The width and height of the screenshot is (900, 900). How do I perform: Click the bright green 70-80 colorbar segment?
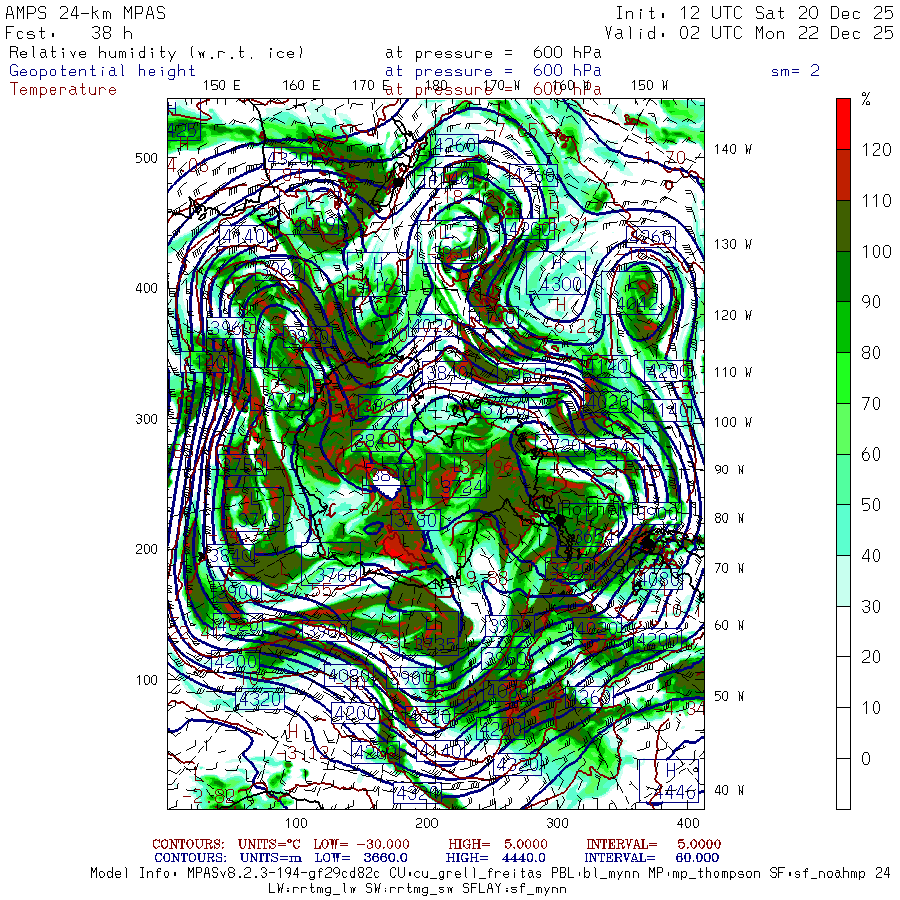coord(843,378)
